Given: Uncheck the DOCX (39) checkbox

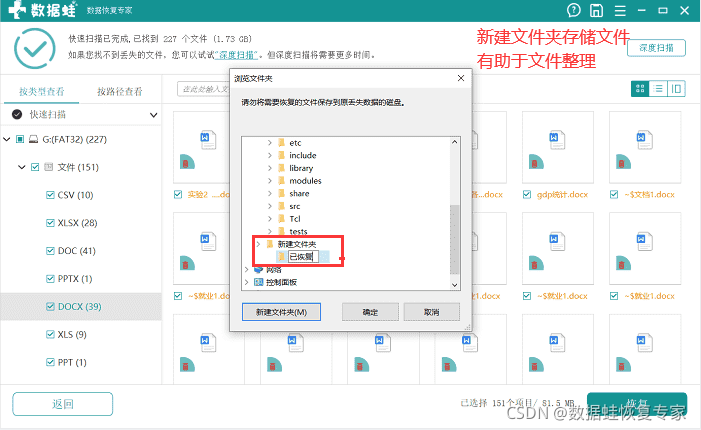Looking at the screenshot, I should pos(50,306).
